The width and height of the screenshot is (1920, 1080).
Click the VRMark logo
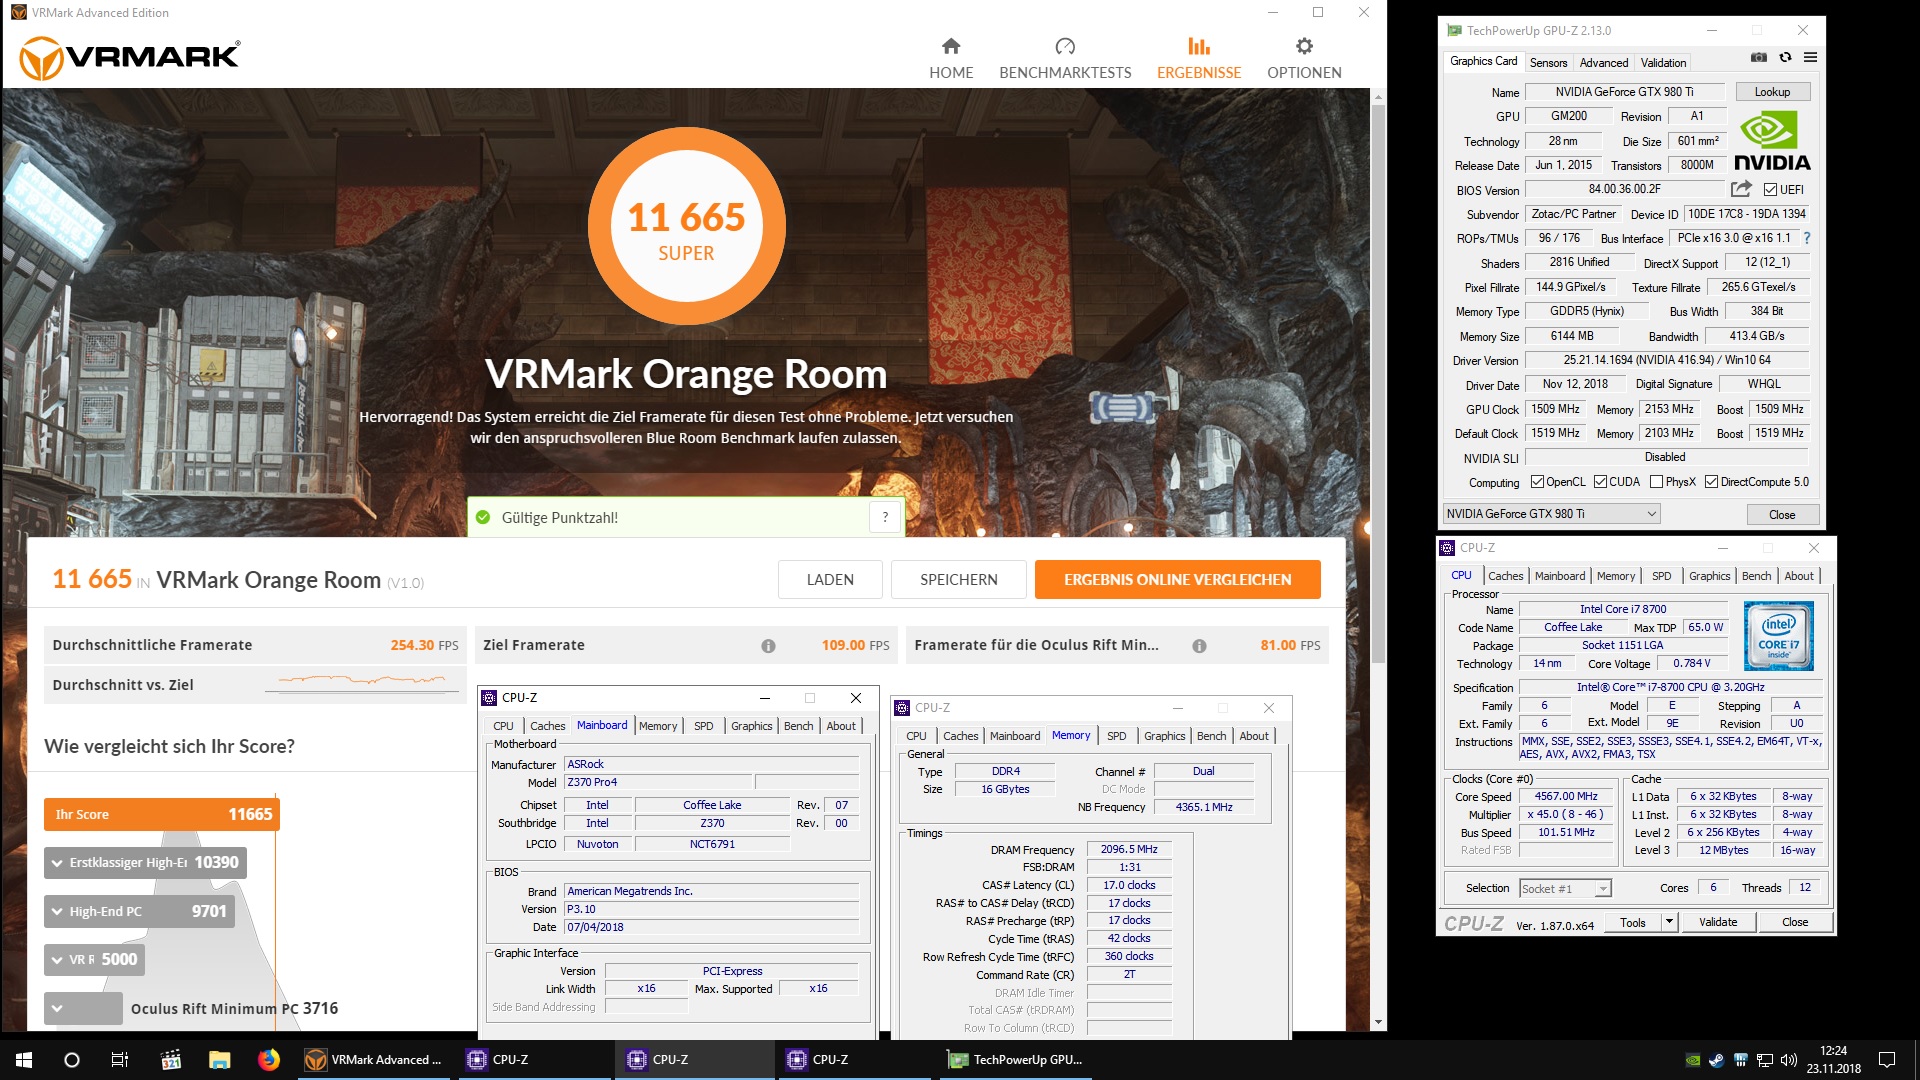130,57
